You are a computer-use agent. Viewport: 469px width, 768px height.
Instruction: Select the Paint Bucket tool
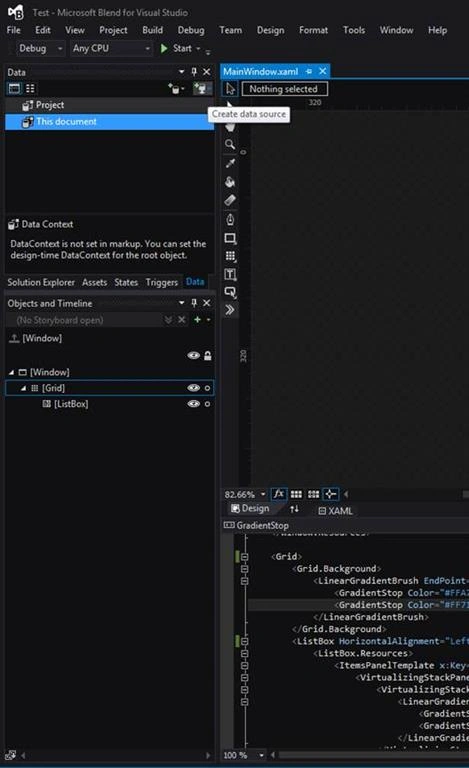(230, 182)
